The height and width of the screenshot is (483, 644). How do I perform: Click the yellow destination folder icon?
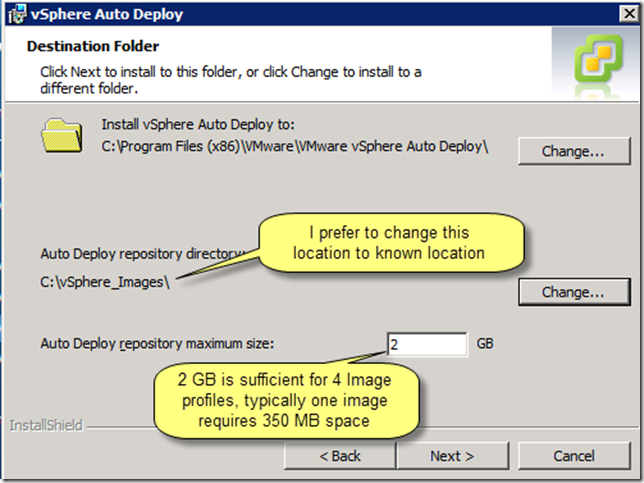click(62, 135)
